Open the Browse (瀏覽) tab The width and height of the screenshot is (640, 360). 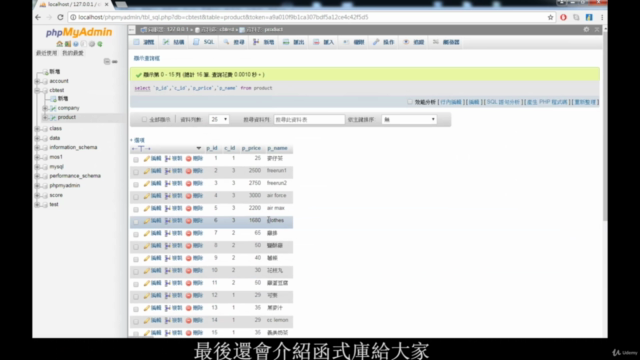144,42
